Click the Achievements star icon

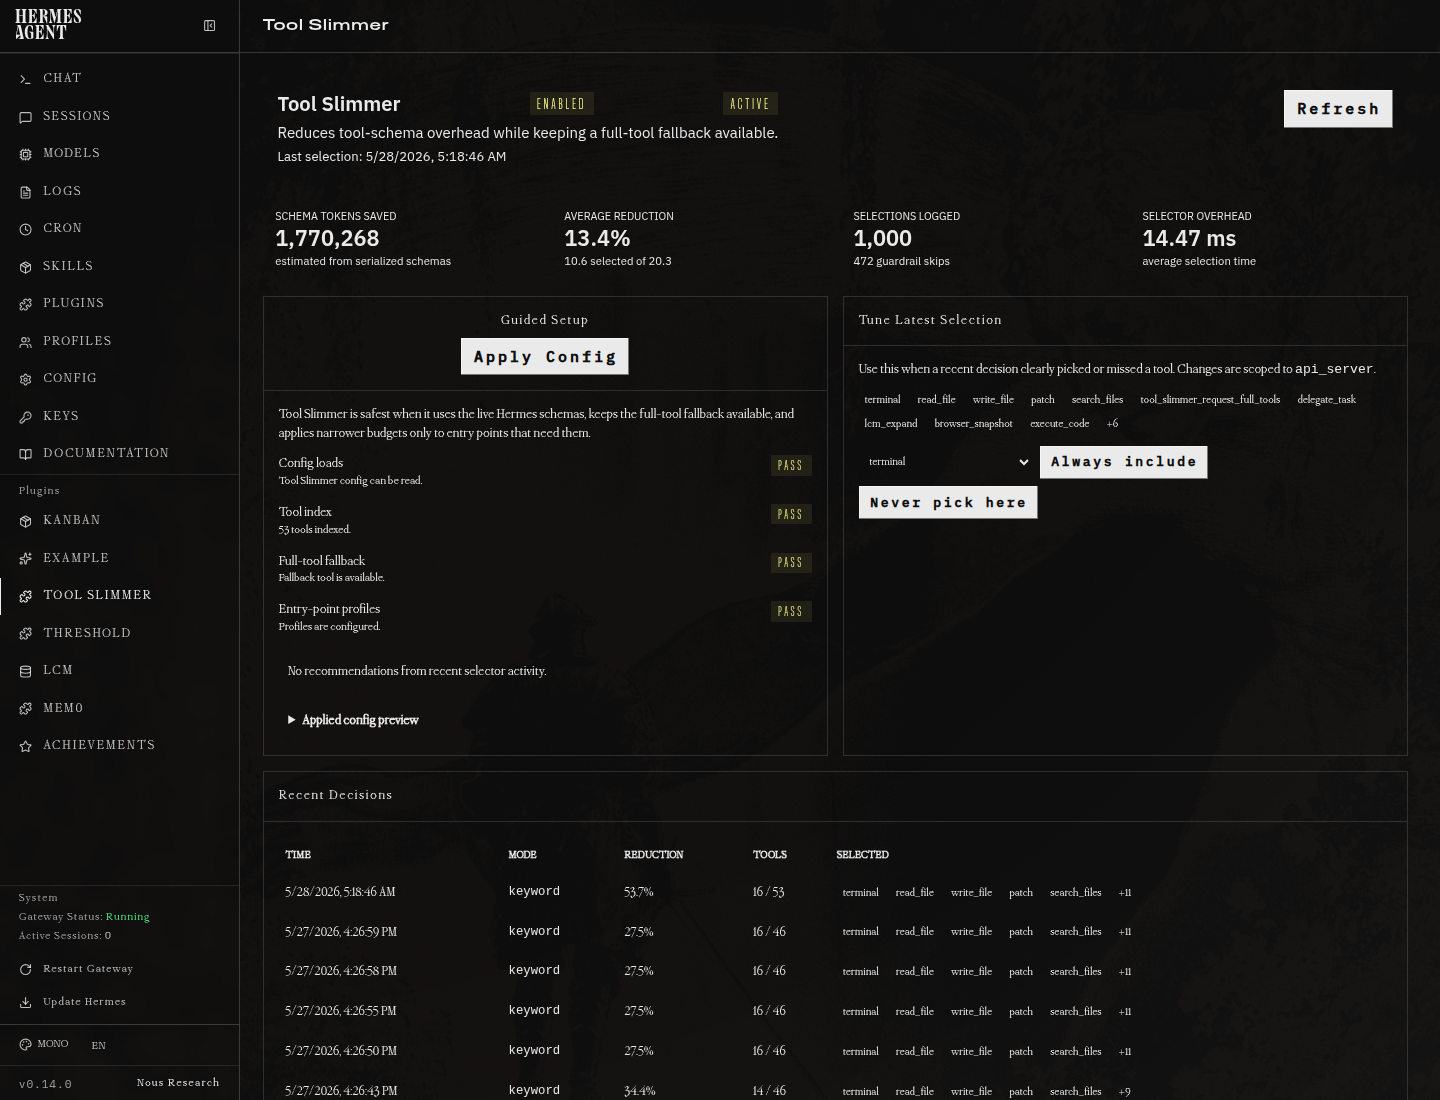(x=26, y=746)
